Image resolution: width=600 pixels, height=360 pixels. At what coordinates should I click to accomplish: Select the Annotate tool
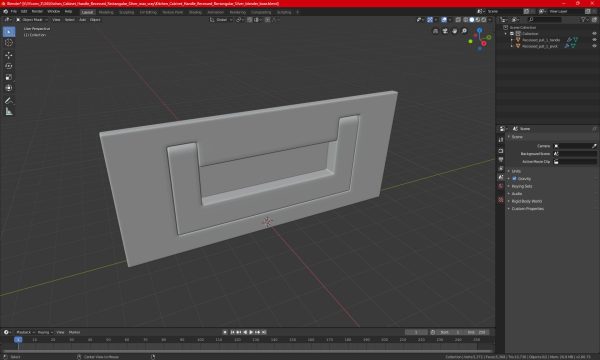9,101
